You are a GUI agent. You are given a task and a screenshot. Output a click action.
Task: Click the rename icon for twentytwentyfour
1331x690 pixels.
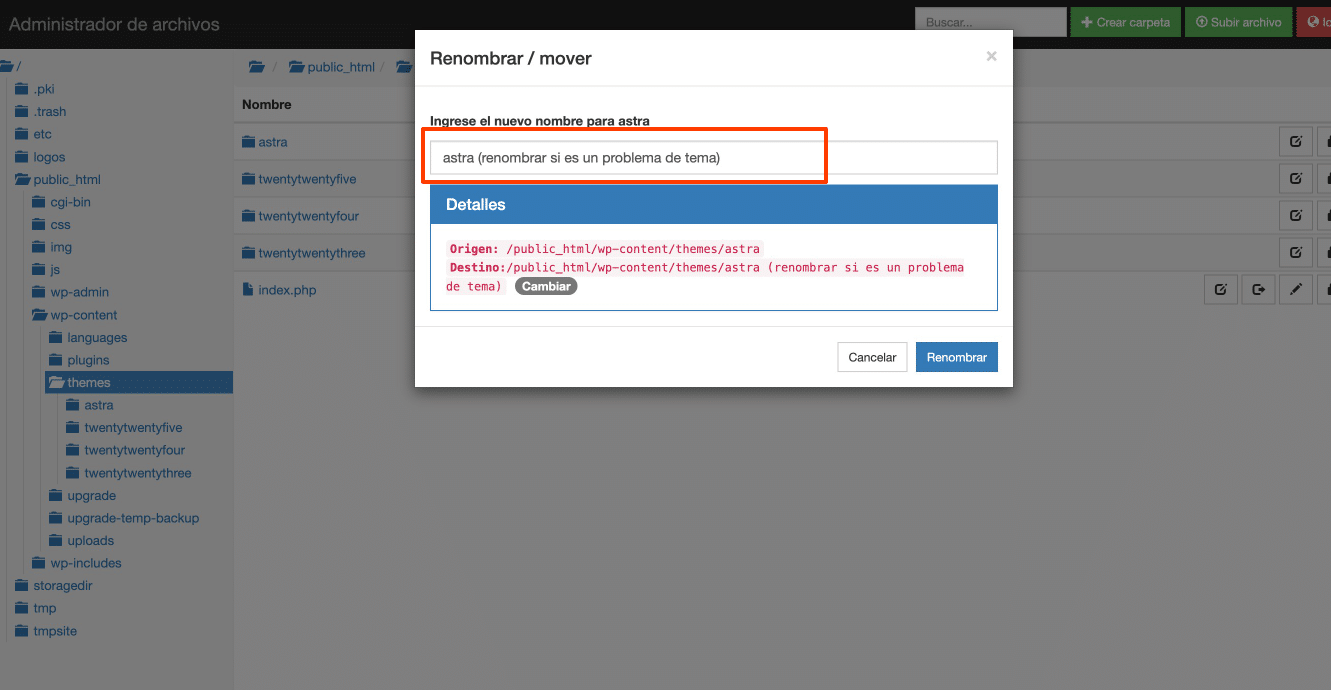click(1295, 216)
